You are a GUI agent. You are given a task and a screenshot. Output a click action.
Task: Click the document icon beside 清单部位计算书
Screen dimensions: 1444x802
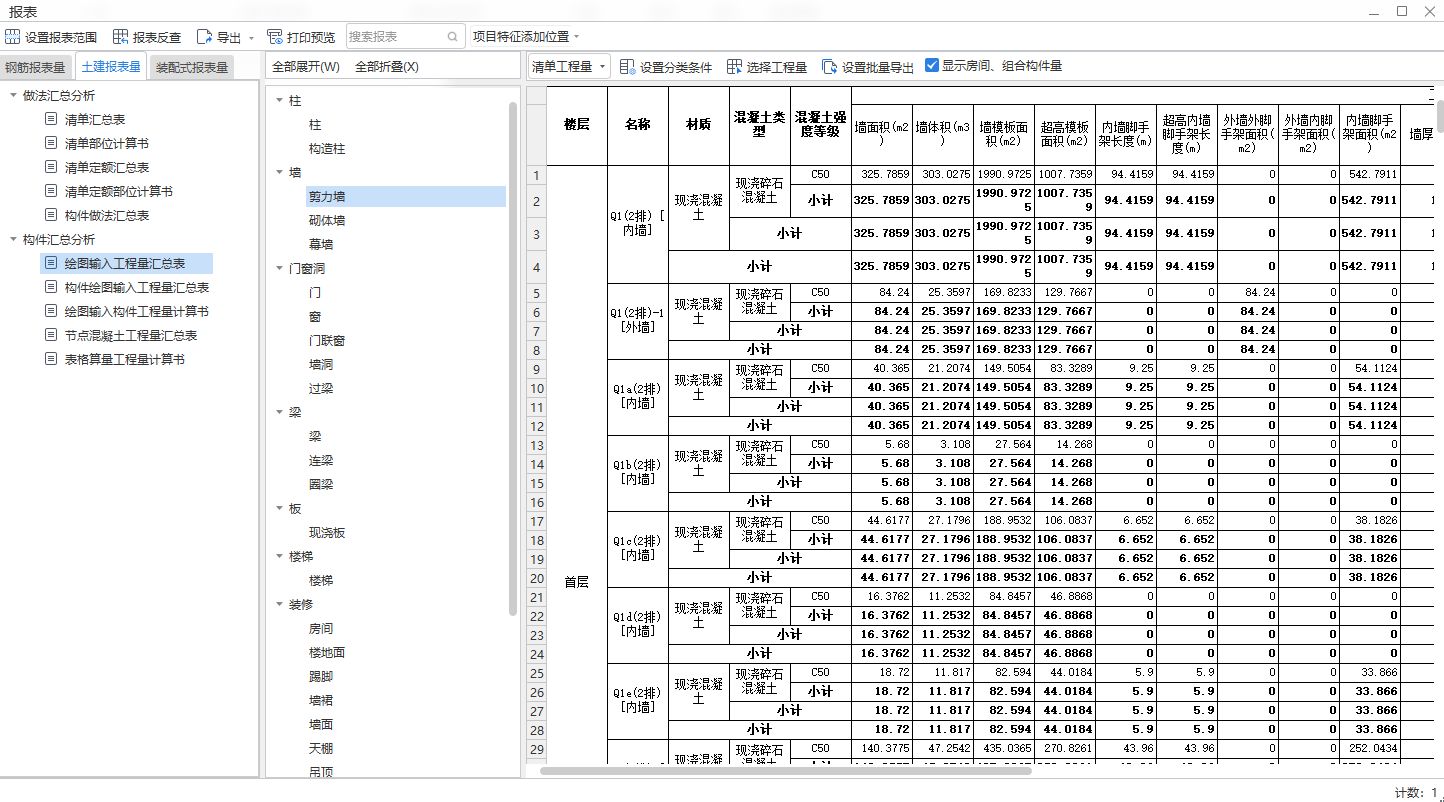point(51,143)
